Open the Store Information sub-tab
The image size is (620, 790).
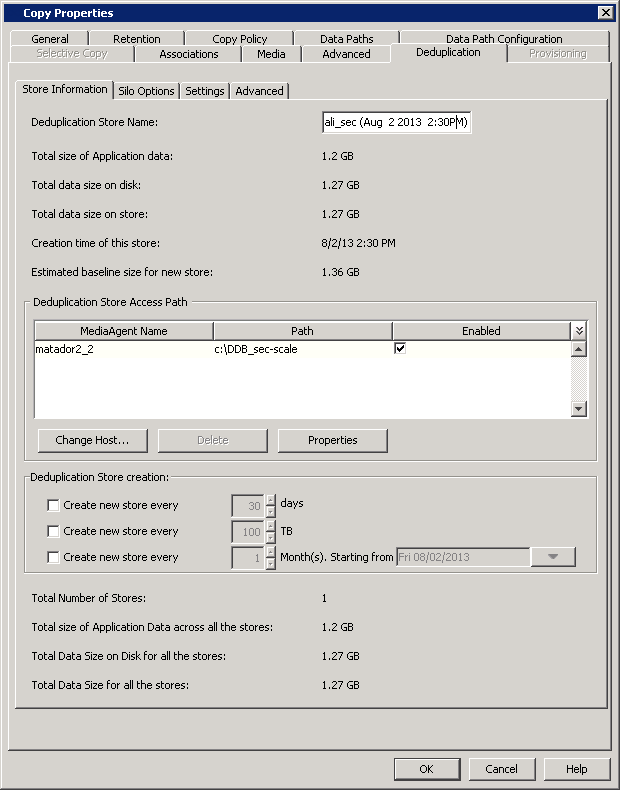[x=64, y=89]
